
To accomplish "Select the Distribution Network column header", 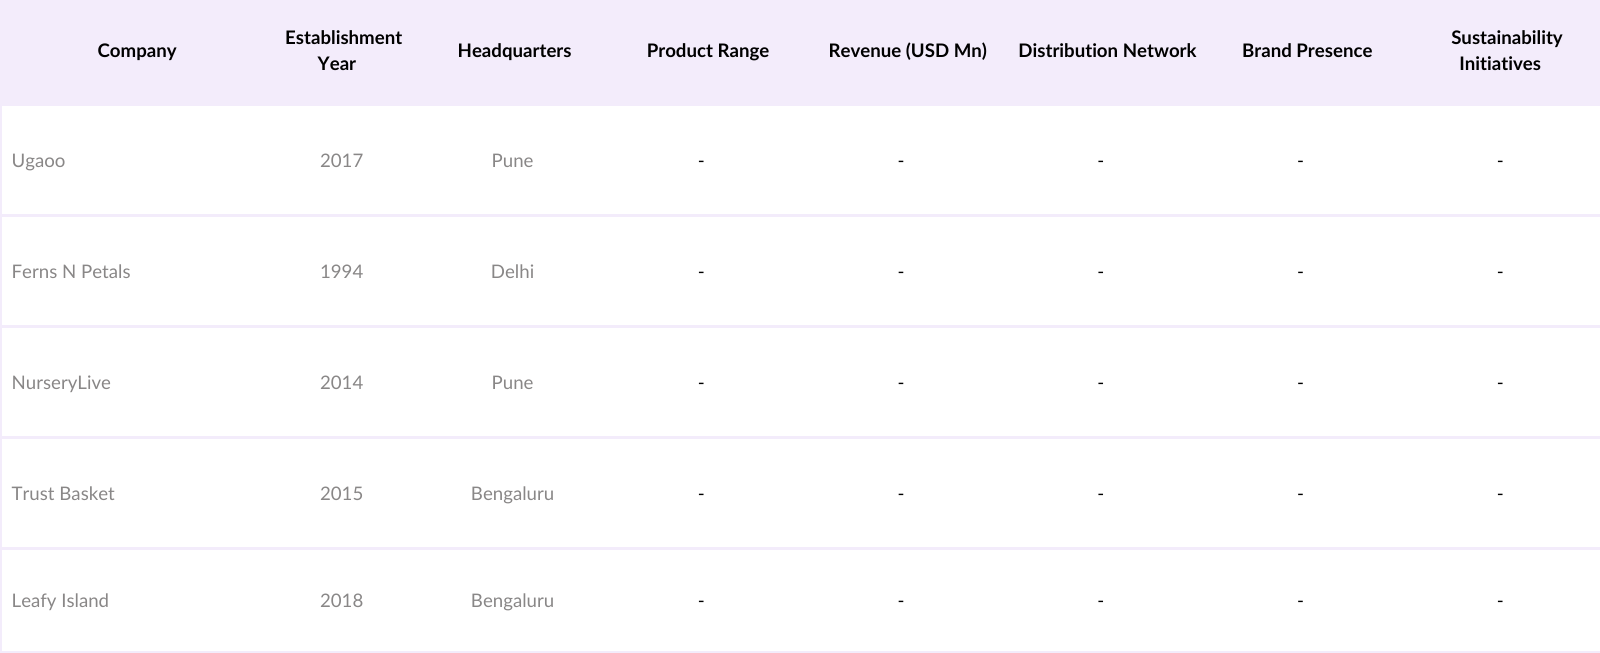I will point(1107,51).
